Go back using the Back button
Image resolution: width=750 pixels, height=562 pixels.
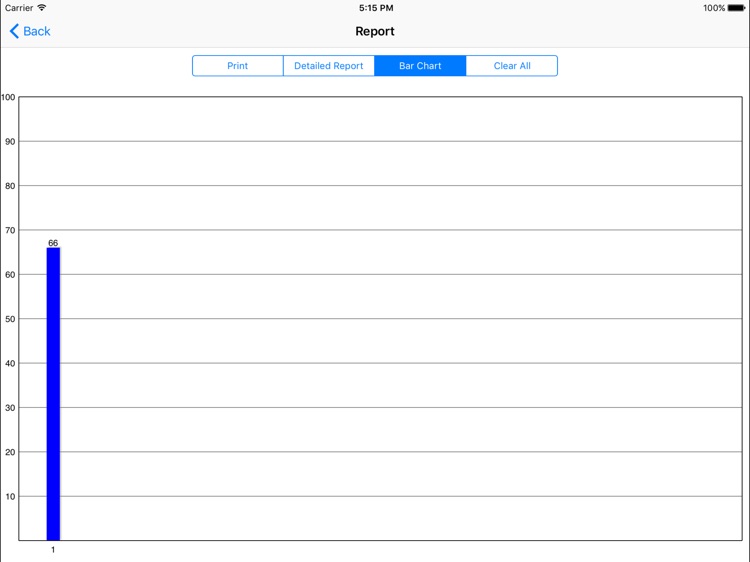(x=30, y=32)
